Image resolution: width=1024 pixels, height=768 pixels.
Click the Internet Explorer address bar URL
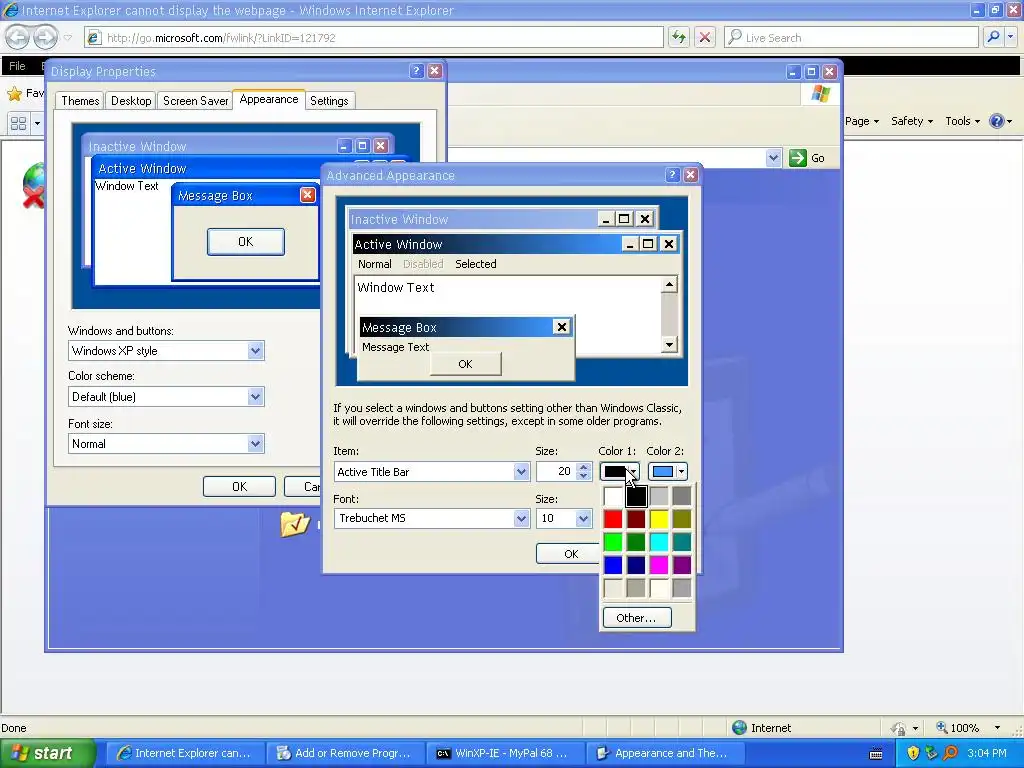(x=374, y=37)
